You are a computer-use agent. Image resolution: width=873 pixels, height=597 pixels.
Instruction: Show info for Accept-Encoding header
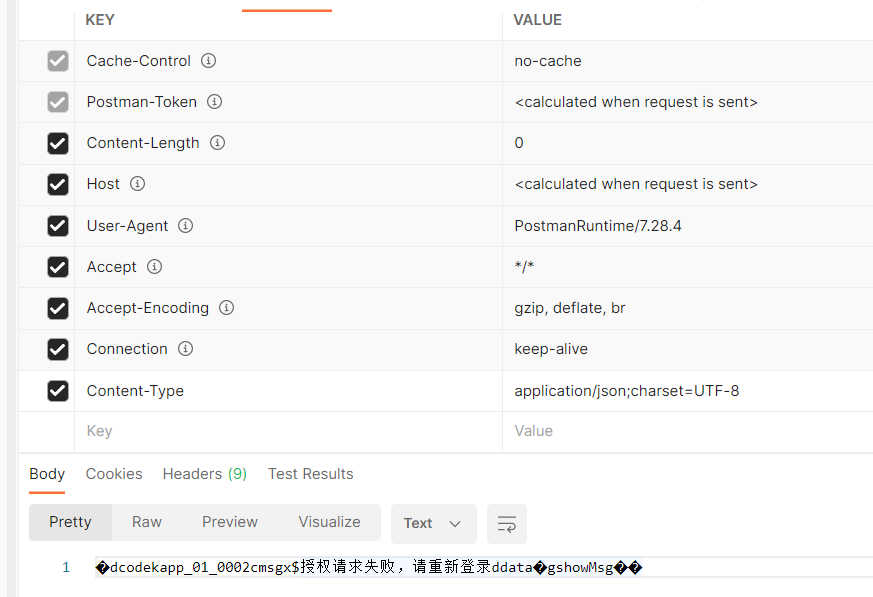tap(227, 307)
